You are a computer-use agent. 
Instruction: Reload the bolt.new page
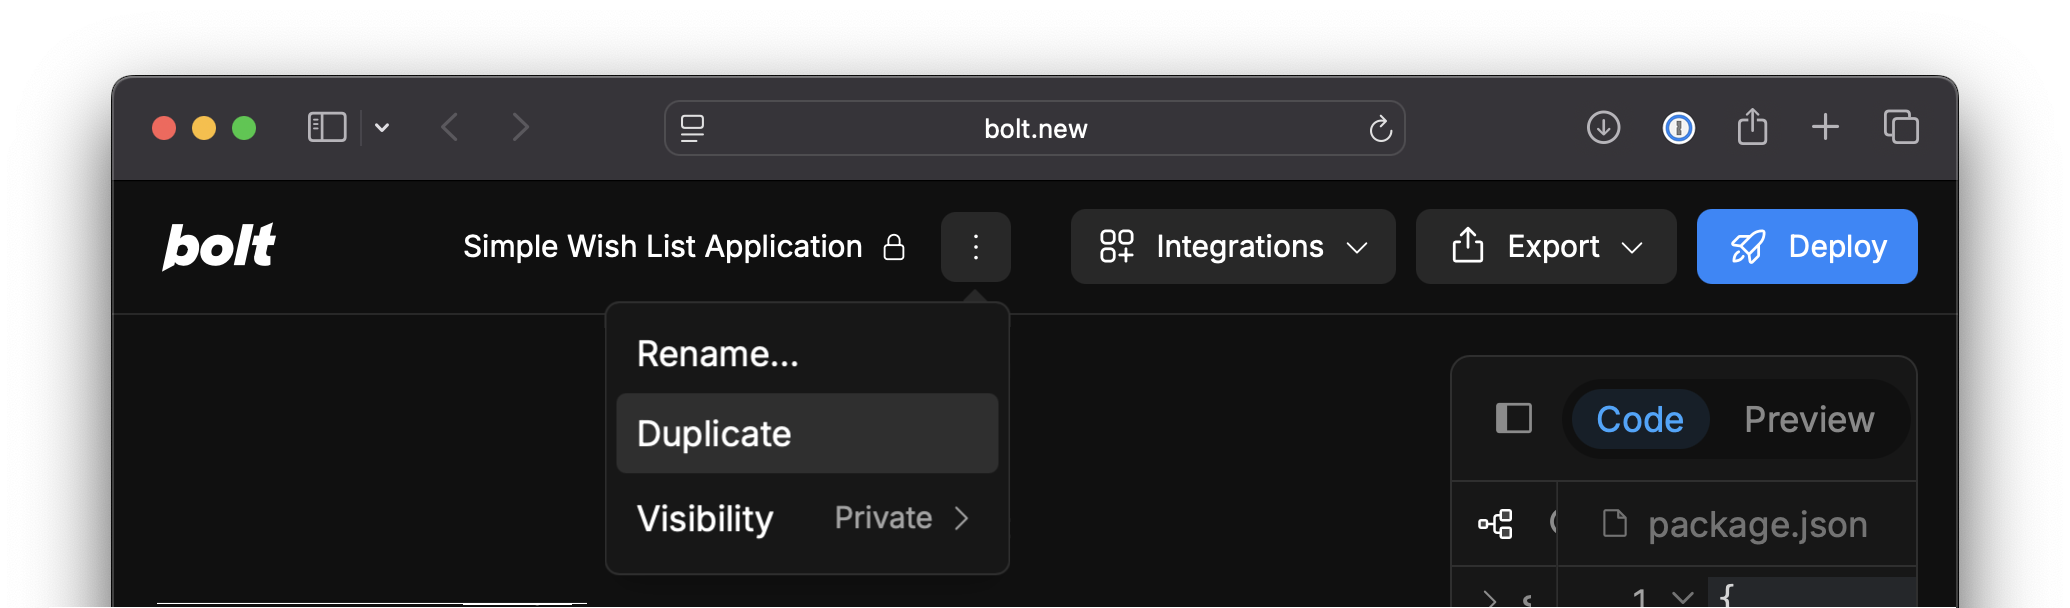(x=1380, y=129)
